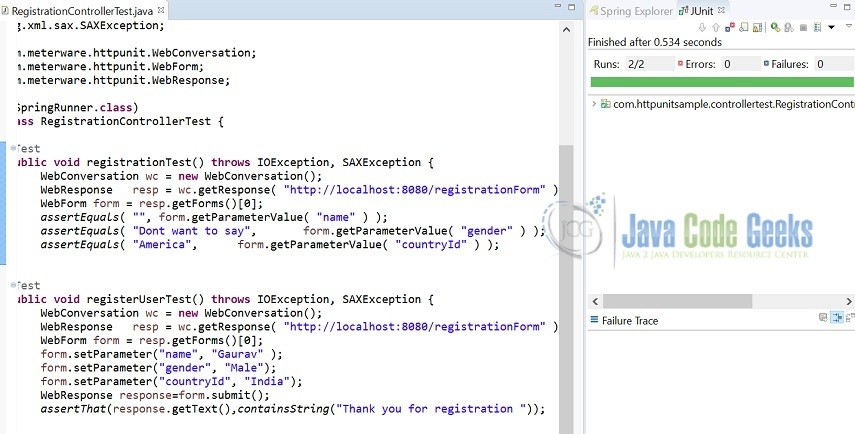Click WebConversation import line
Image resolution: width=855 pixels, height=434 pixels.
coord(136,53)
